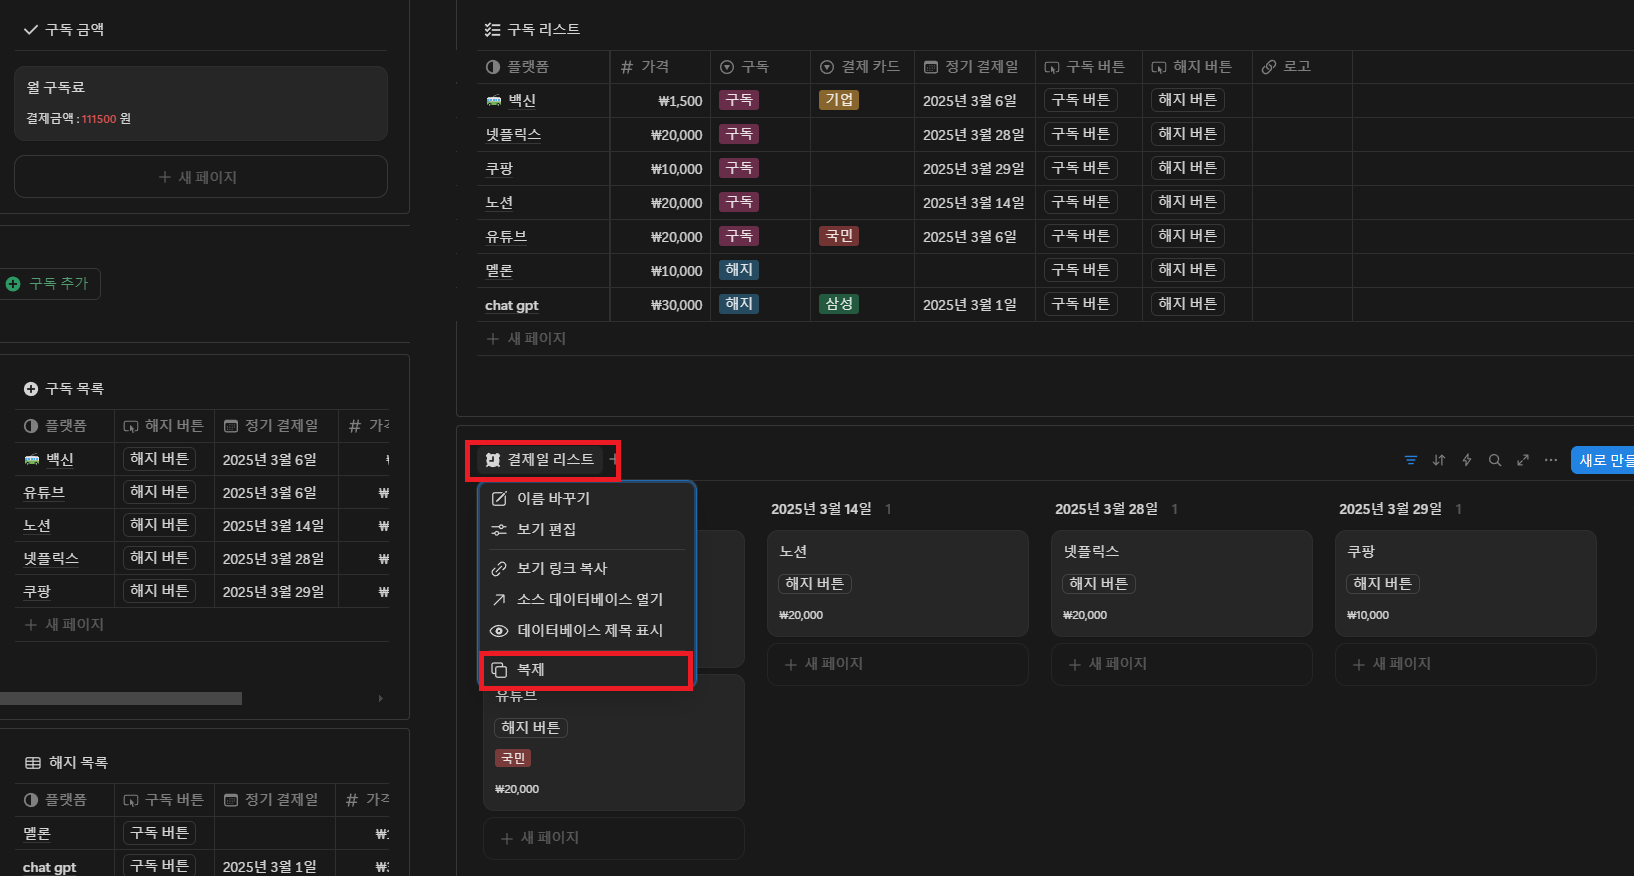Click 국민 card tag in 유튜브 table row
Image resolution: width=1634 pixels, height=876 pixels.
[839, 236]
